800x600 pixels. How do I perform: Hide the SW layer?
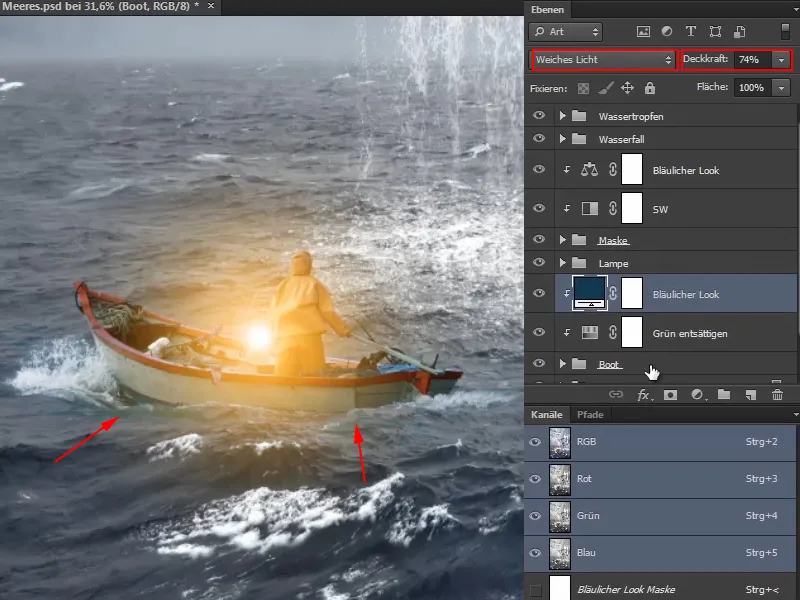coord(539,208)
